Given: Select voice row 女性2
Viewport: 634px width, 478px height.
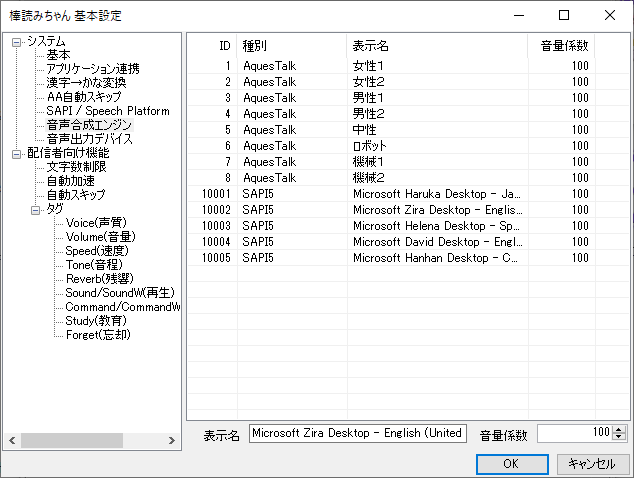Looking at the screenshot, I should tap(408, 82).
